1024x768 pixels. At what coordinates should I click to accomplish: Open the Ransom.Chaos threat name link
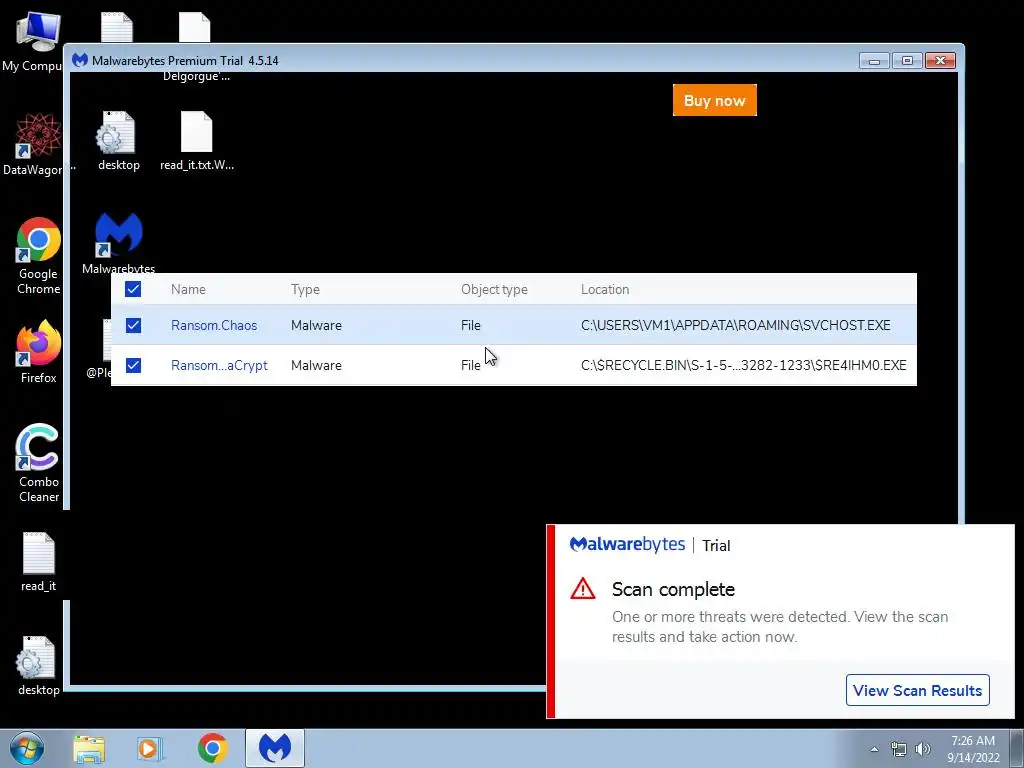click(214, 325)
